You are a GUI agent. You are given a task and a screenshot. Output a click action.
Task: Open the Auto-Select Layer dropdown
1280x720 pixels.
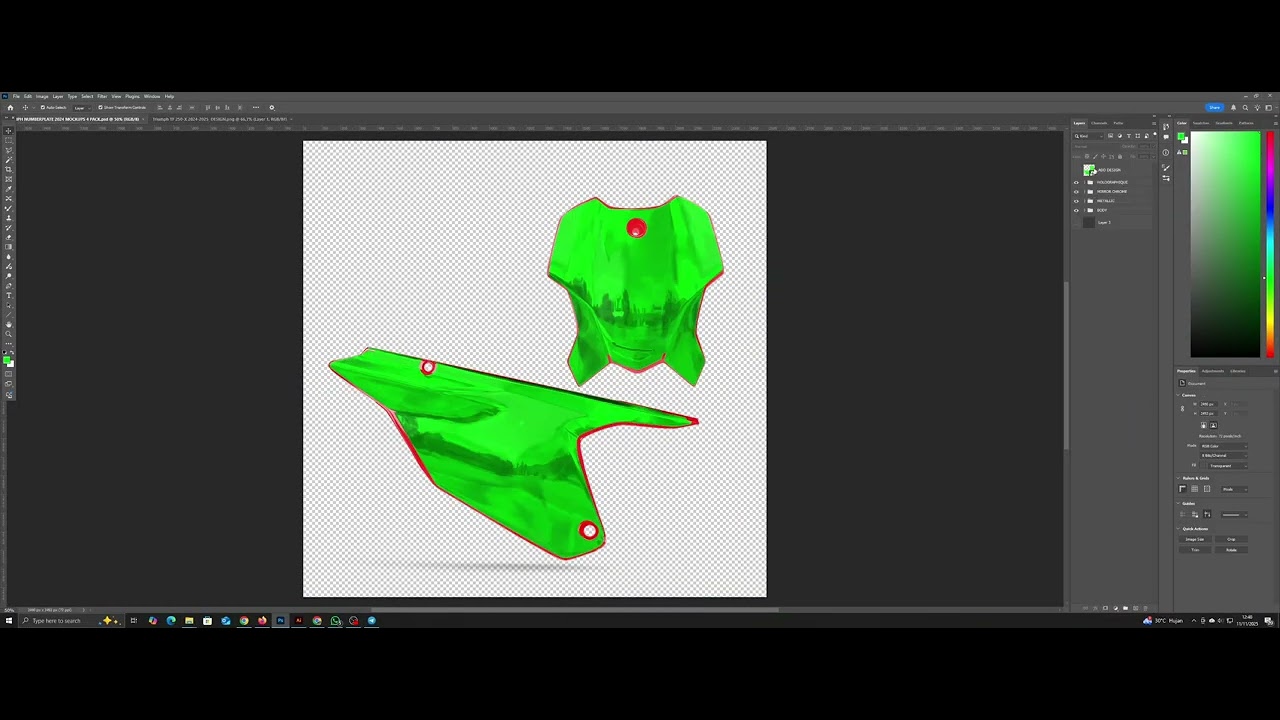83,107
